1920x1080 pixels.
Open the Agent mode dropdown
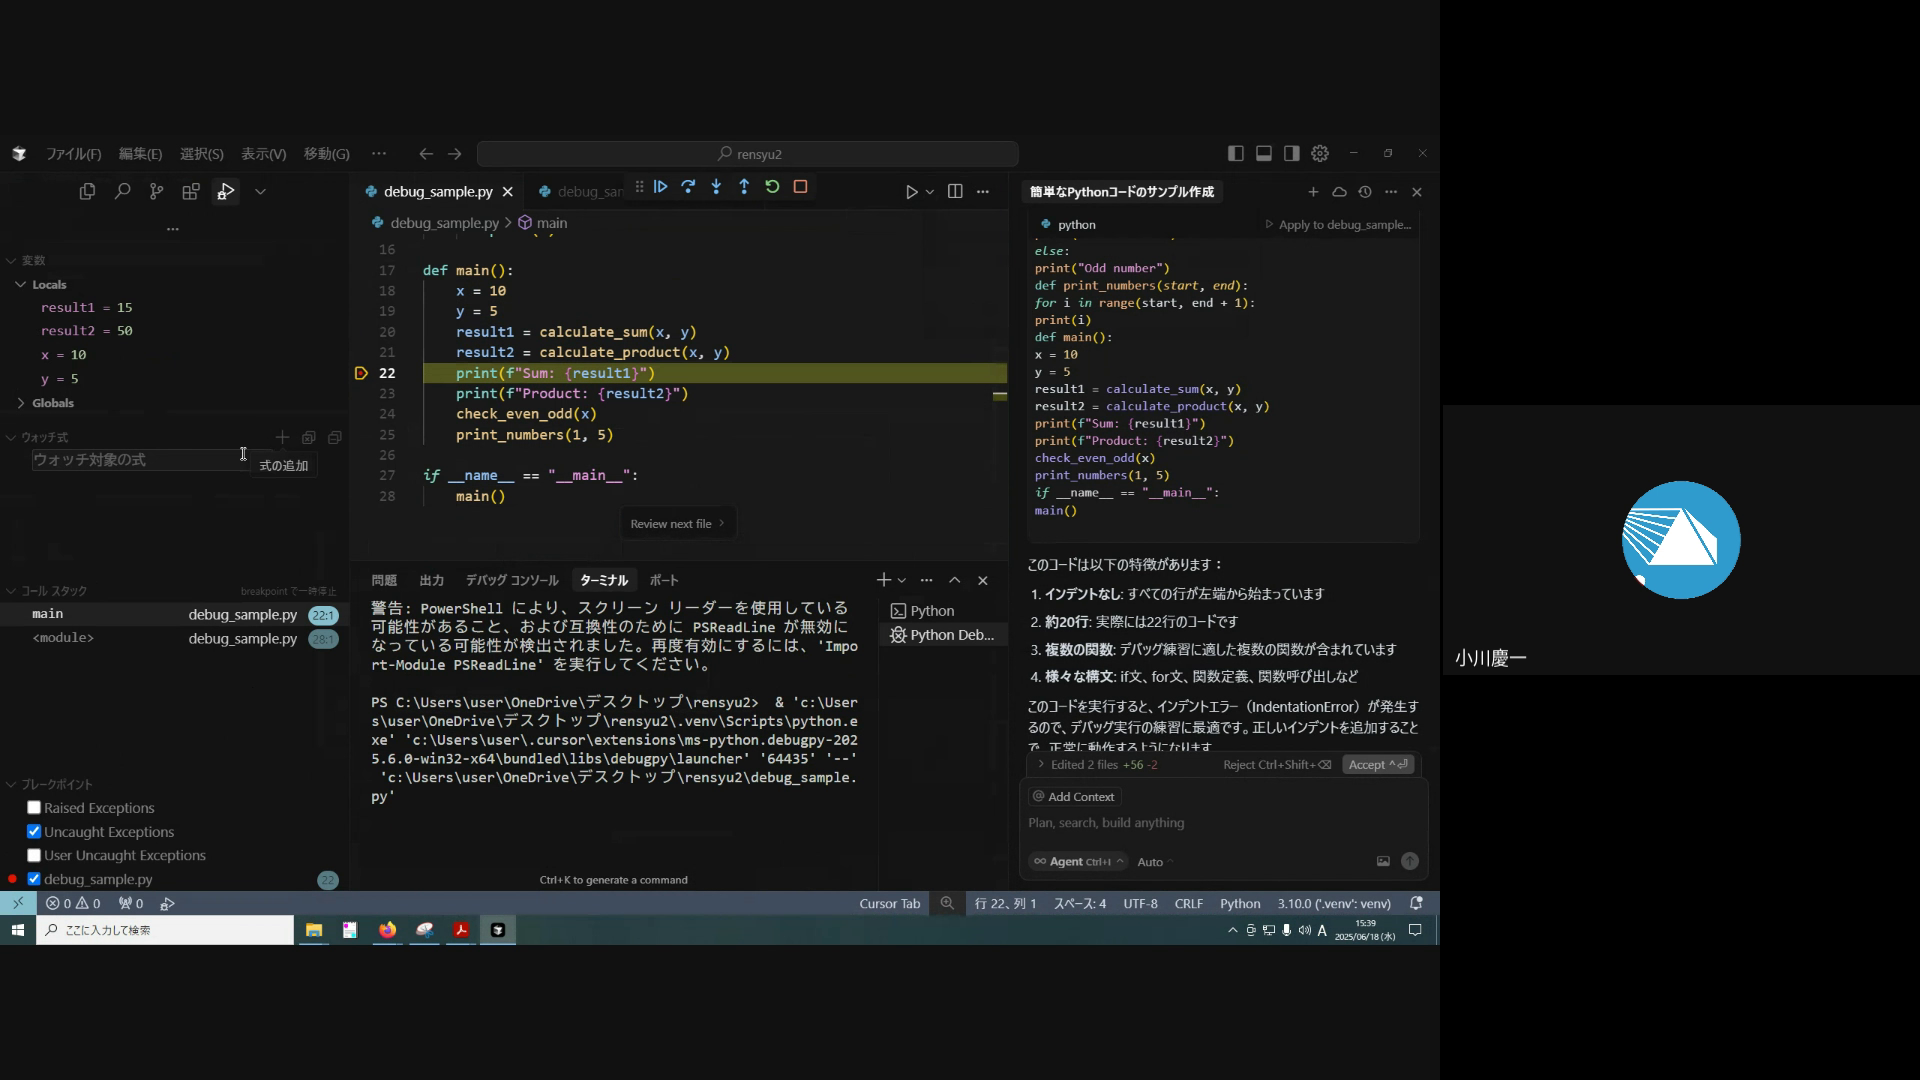tap(1078, 862)
